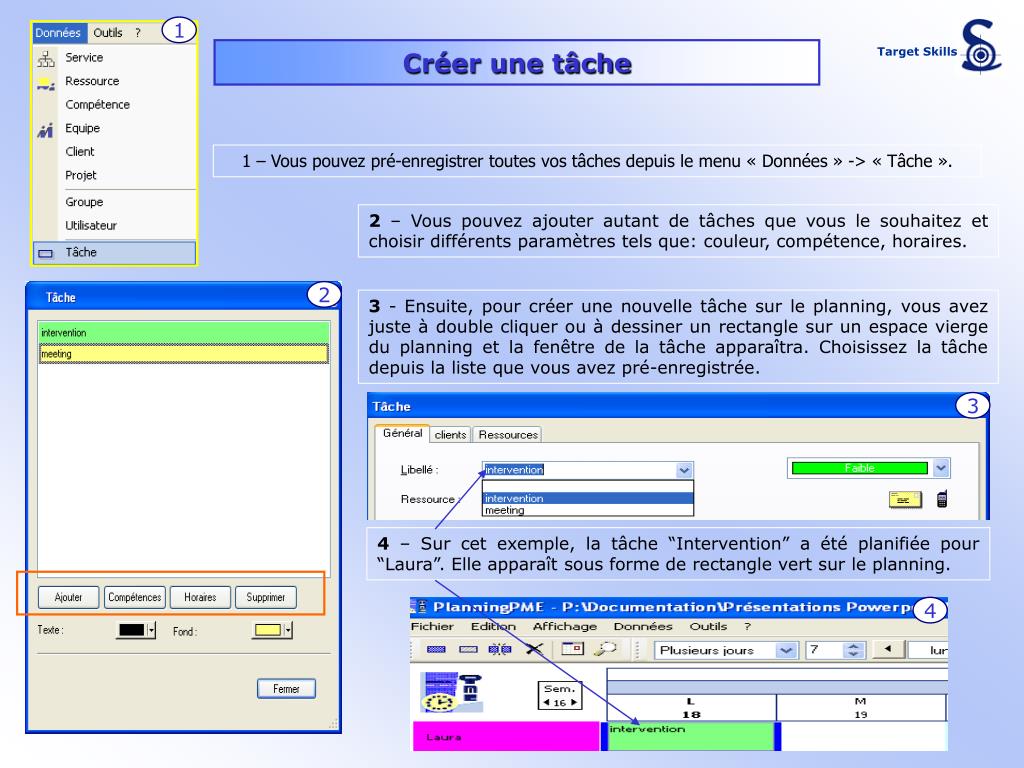Click the Libellé text field containing intervention

579,470
